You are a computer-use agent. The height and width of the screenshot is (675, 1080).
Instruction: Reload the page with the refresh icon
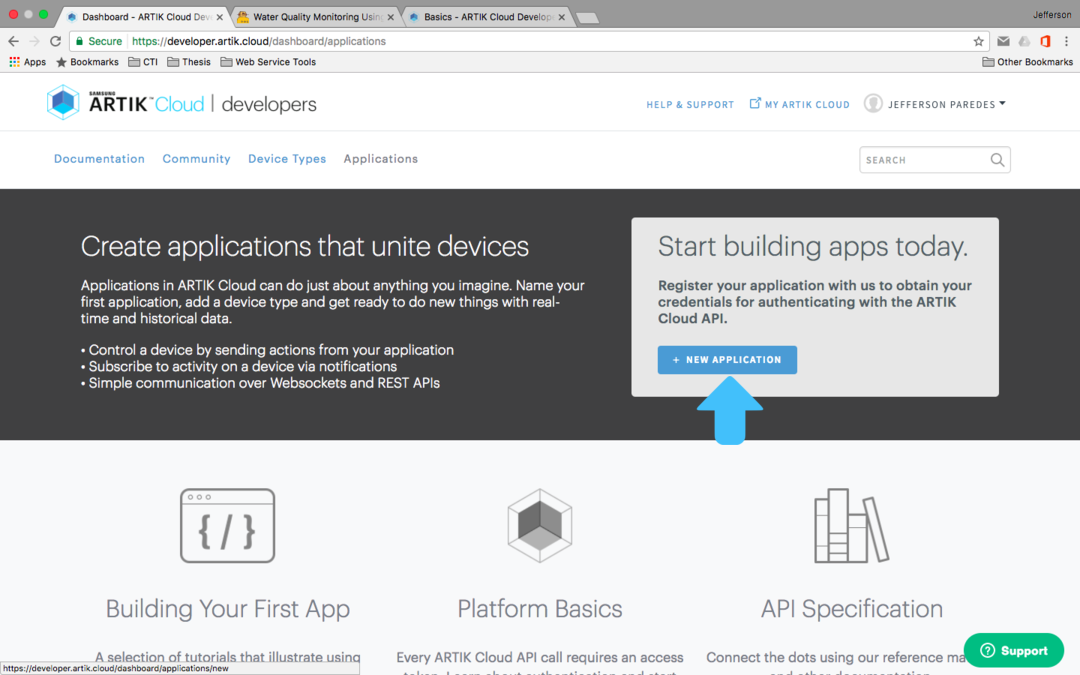[x=56, y=41]
